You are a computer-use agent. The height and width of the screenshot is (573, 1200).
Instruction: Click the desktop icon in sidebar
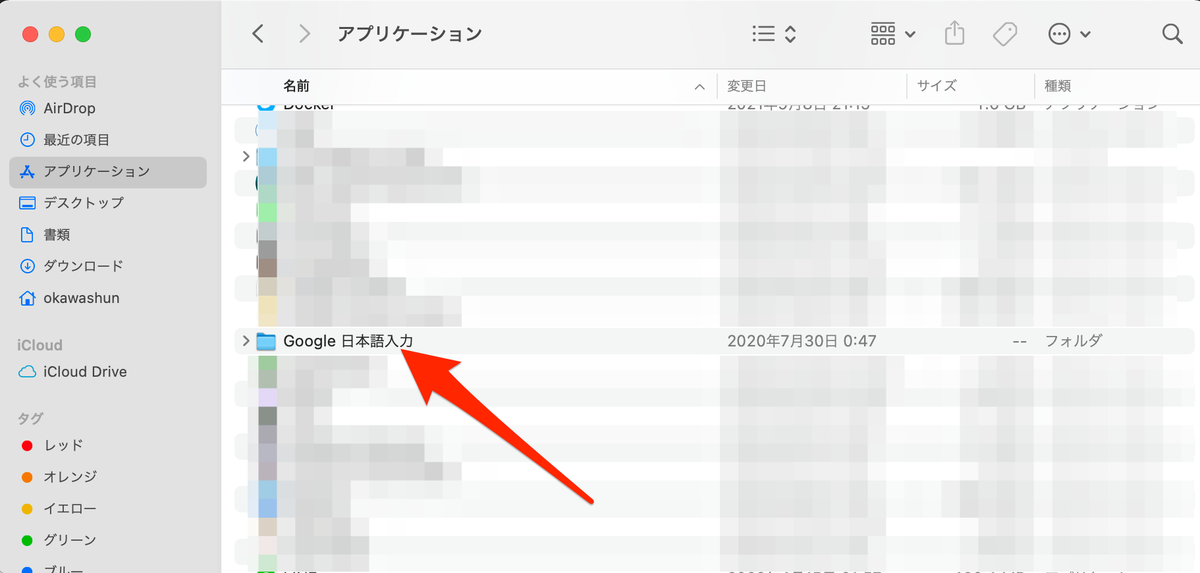click(27, 203)
